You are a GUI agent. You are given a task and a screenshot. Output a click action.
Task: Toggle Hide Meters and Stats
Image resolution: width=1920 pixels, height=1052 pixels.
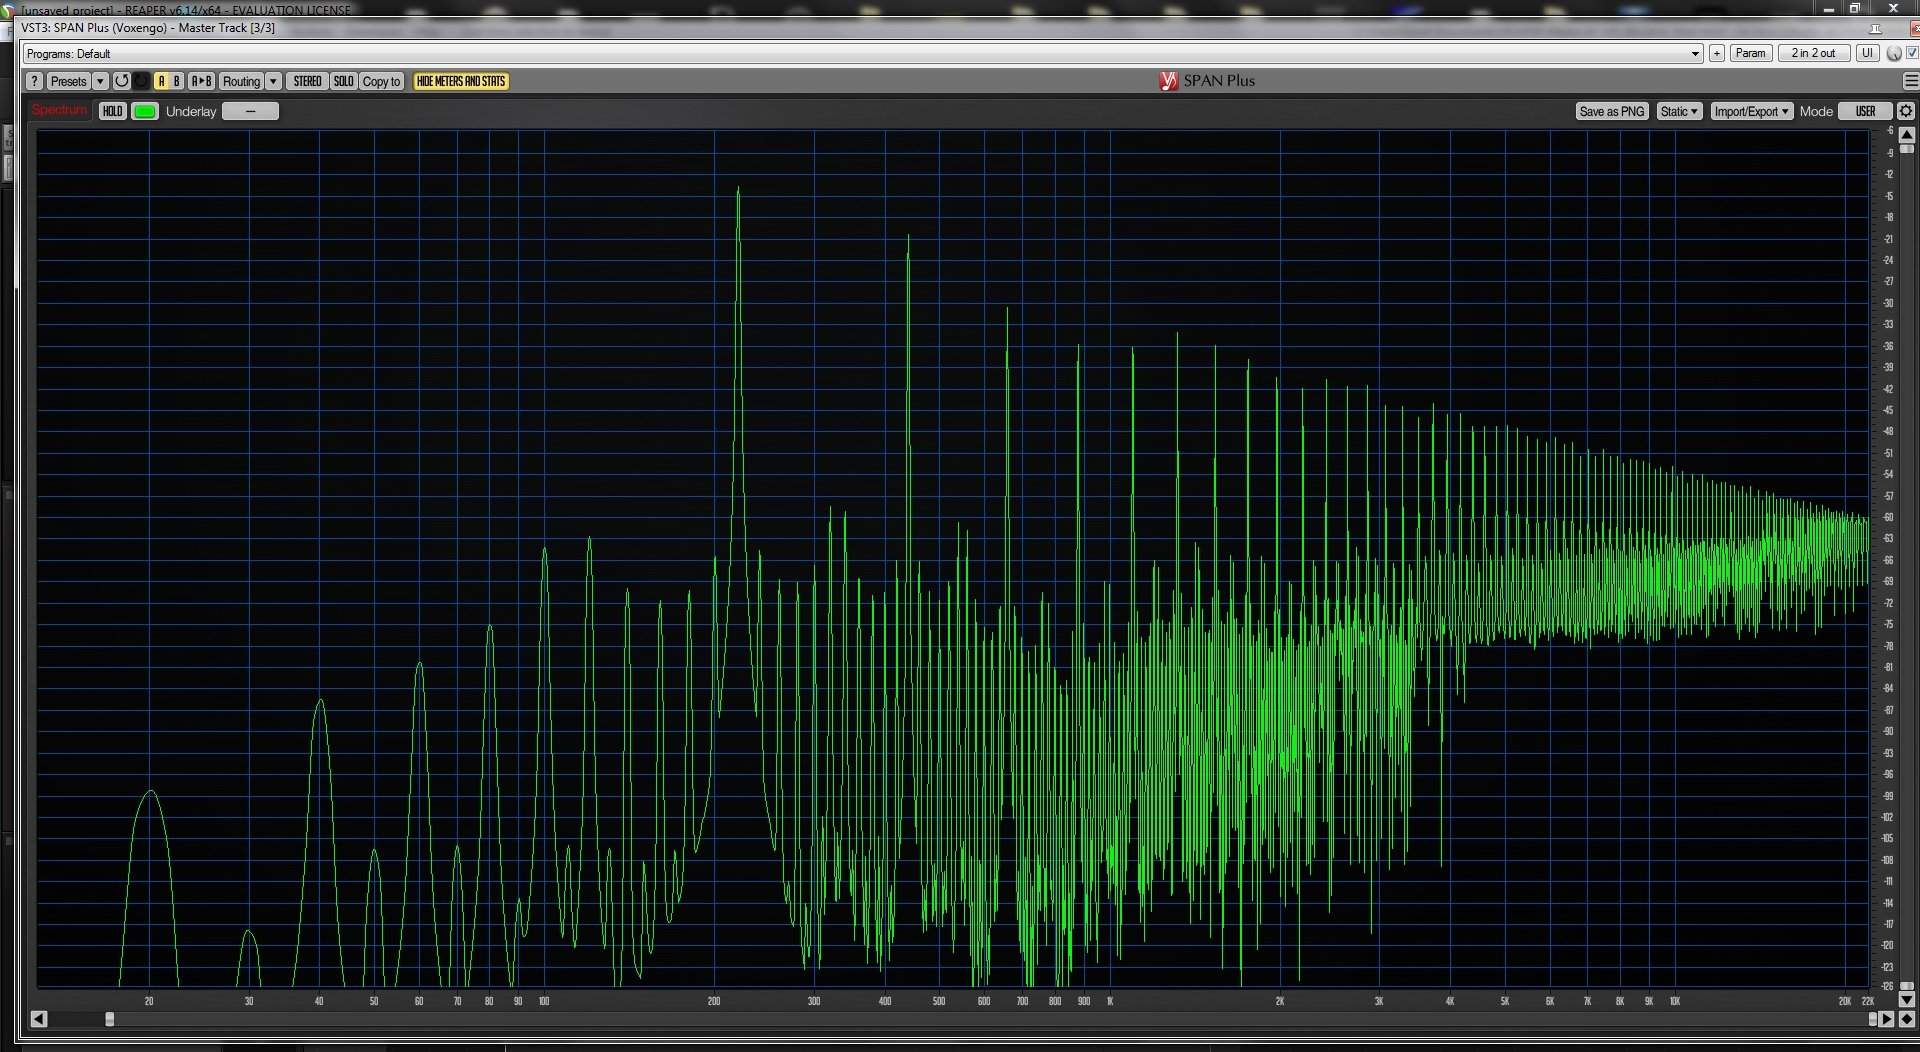[461, 81]
